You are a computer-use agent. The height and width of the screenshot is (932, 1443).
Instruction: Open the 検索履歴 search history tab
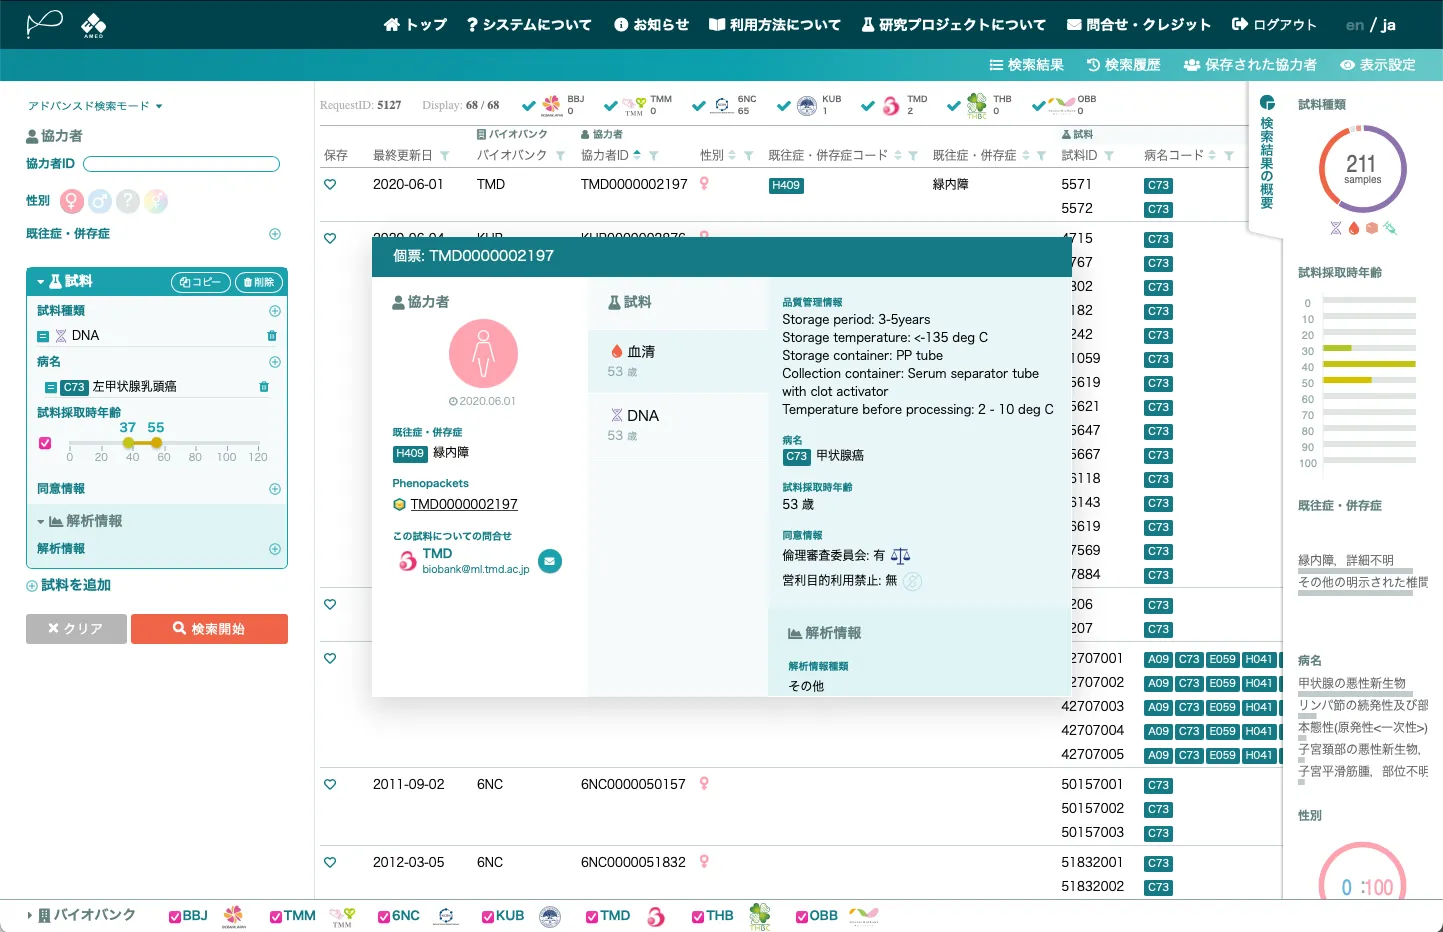click(1123, 65)
